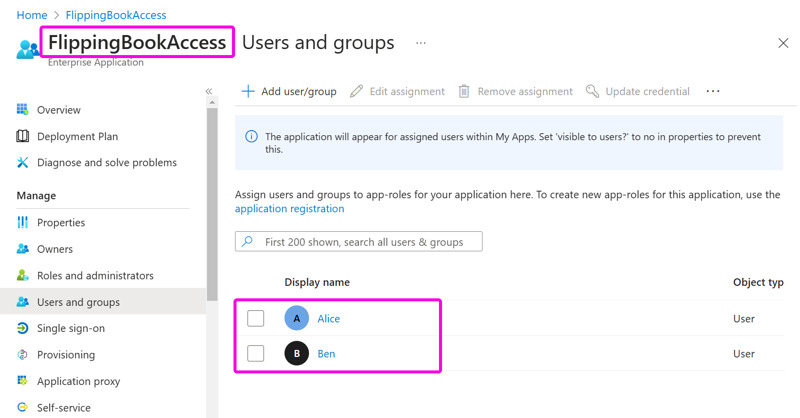Click the plus icon for Add user/group
This screenshot has height=418, width=800.
[248, 91]
